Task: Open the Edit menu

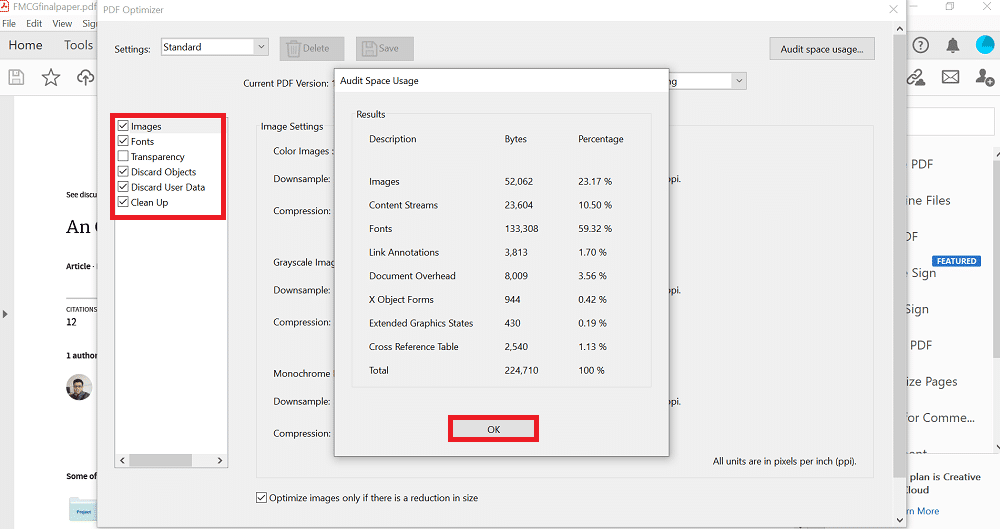Action: click(34, 23)
